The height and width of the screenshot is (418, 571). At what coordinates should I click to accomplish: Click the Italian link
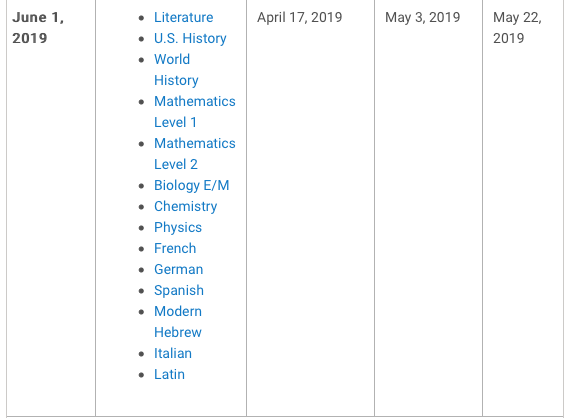[173, 354]
